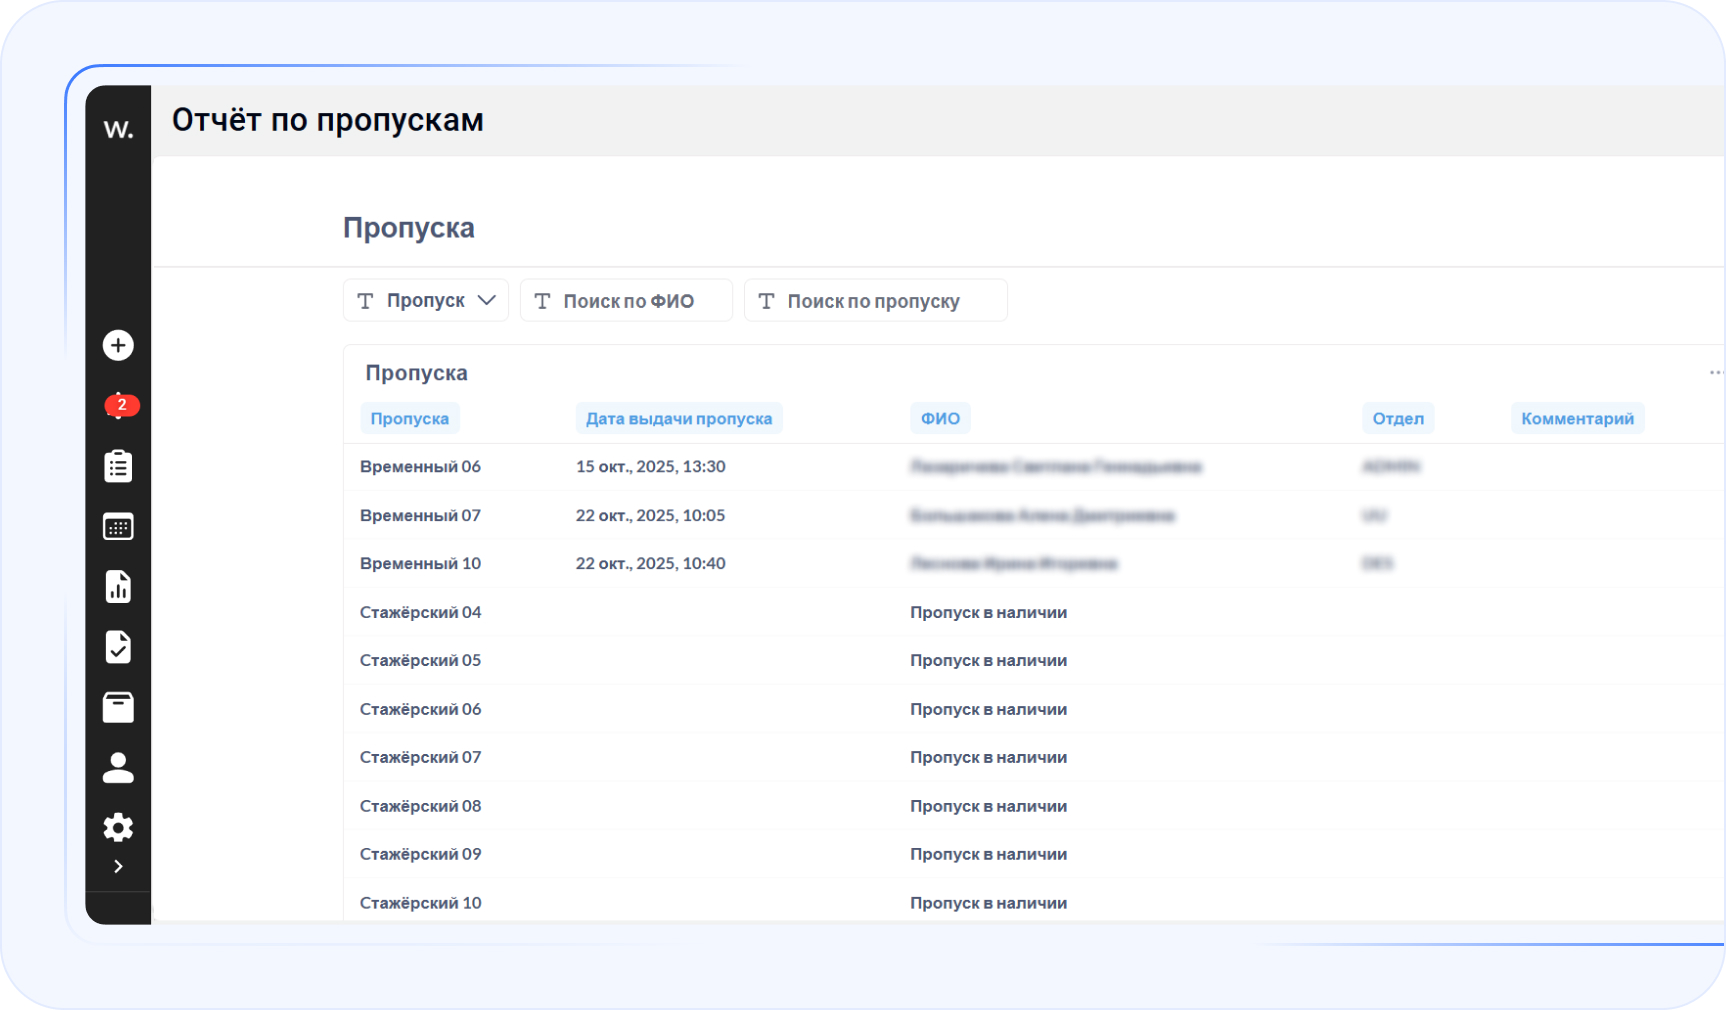Open notifications with red badge 2
The image size is (1726, 1010).
point(120,405)
